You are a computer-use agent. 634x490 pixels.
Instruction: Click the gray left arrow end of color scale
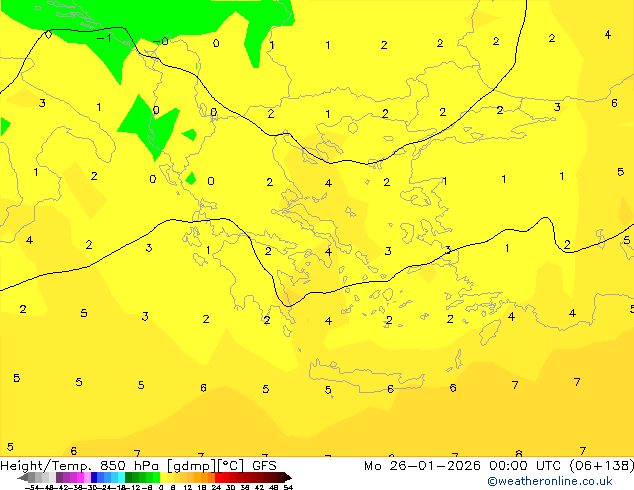[x=23, y=477]
